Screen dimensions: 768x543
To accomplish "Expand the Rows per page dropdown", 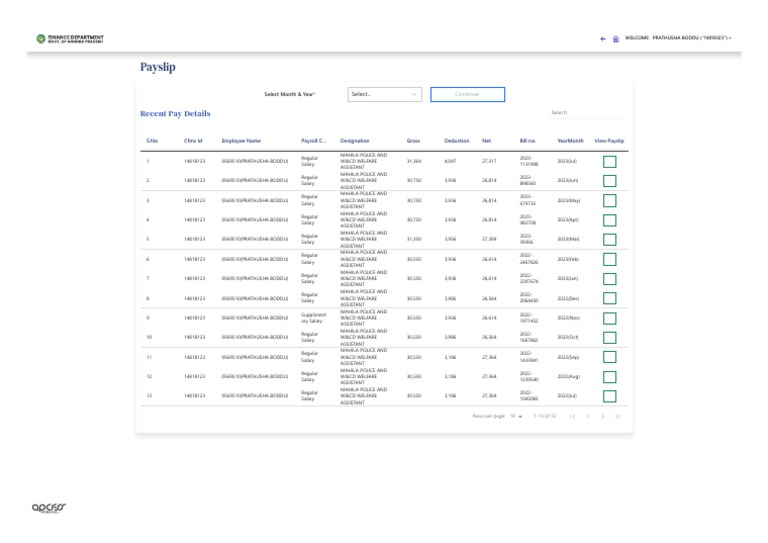I will 516,416.
